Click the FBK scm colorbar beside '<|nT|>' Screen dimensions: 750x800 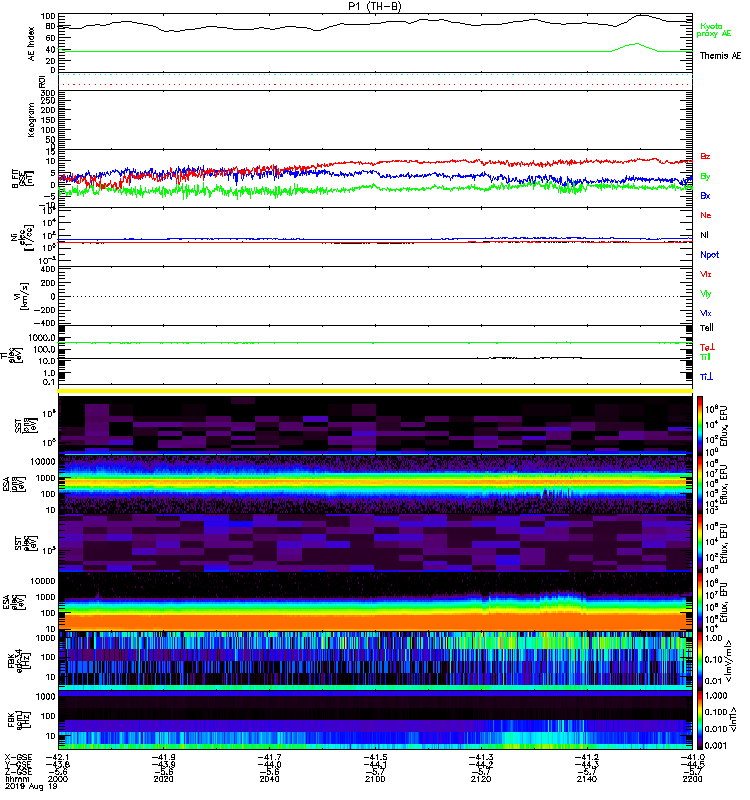[x=699, y=721]
